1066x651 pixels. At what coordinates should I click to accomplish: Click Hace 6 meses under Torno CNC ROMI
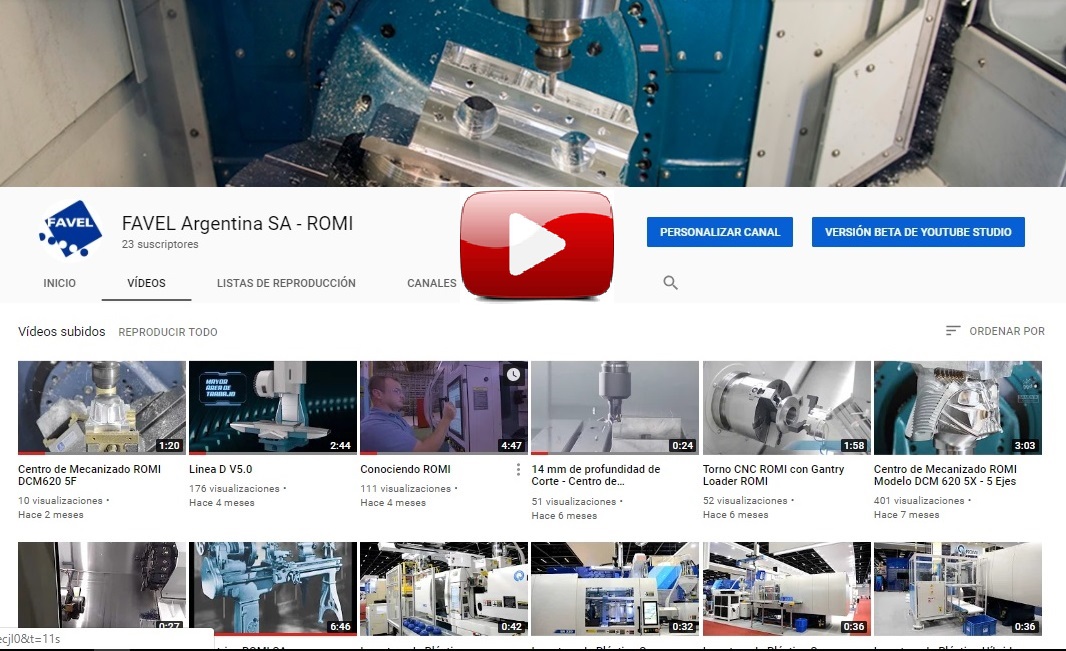(736, 515)
